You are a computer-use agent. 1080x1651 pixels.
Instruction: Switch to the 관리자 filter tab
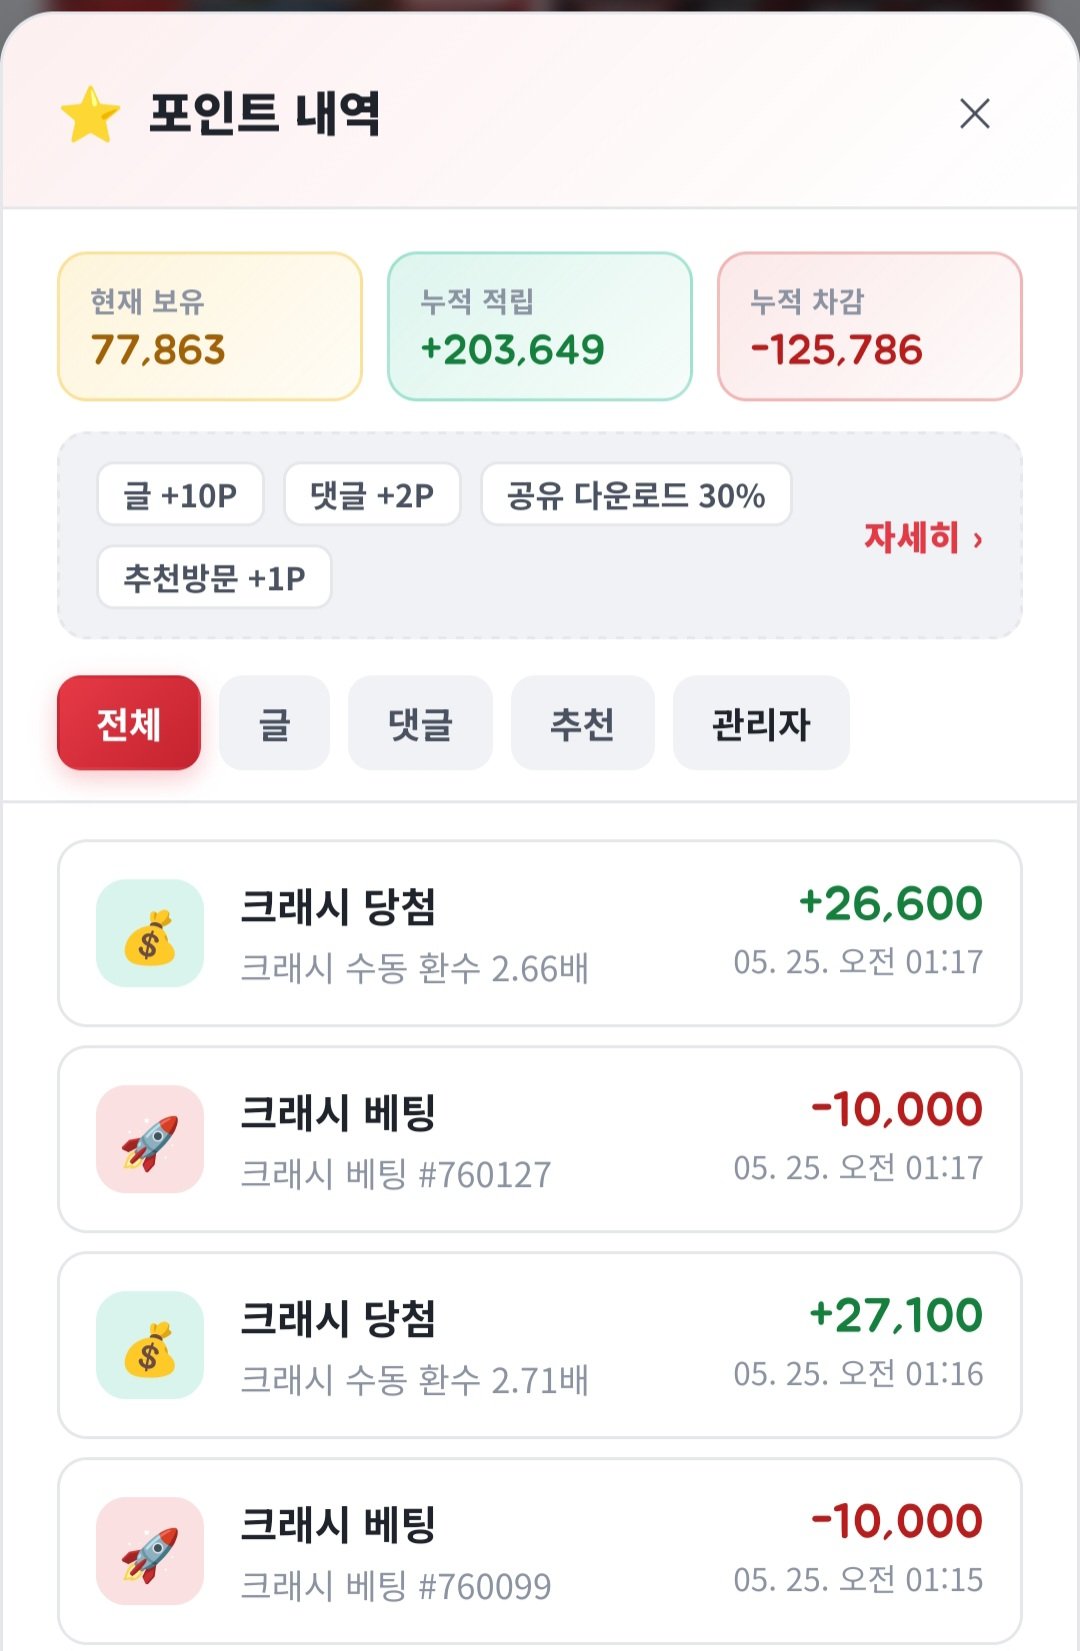[x=761, y=723]
